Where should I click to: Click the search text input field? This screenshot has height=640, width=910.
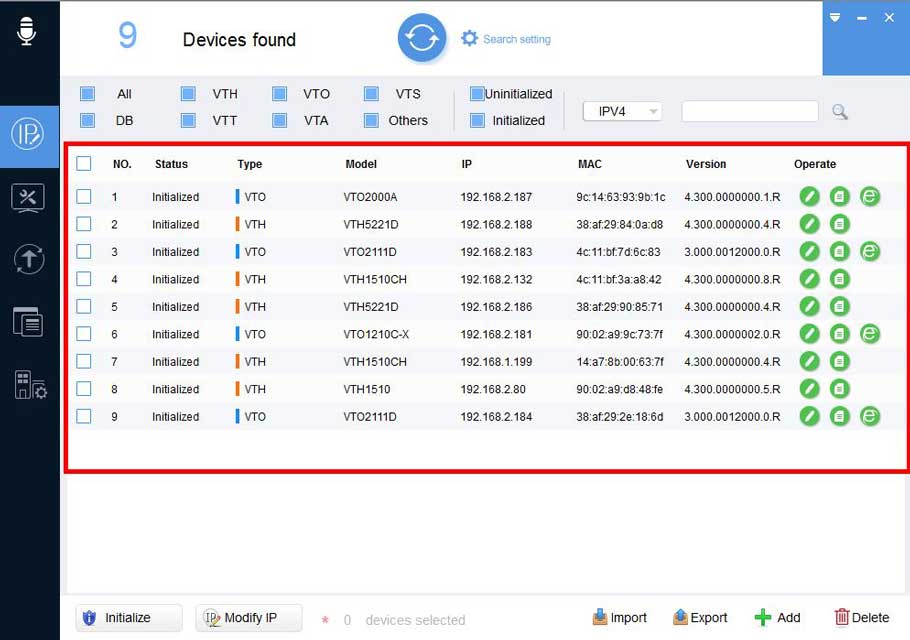pos(749,112)
